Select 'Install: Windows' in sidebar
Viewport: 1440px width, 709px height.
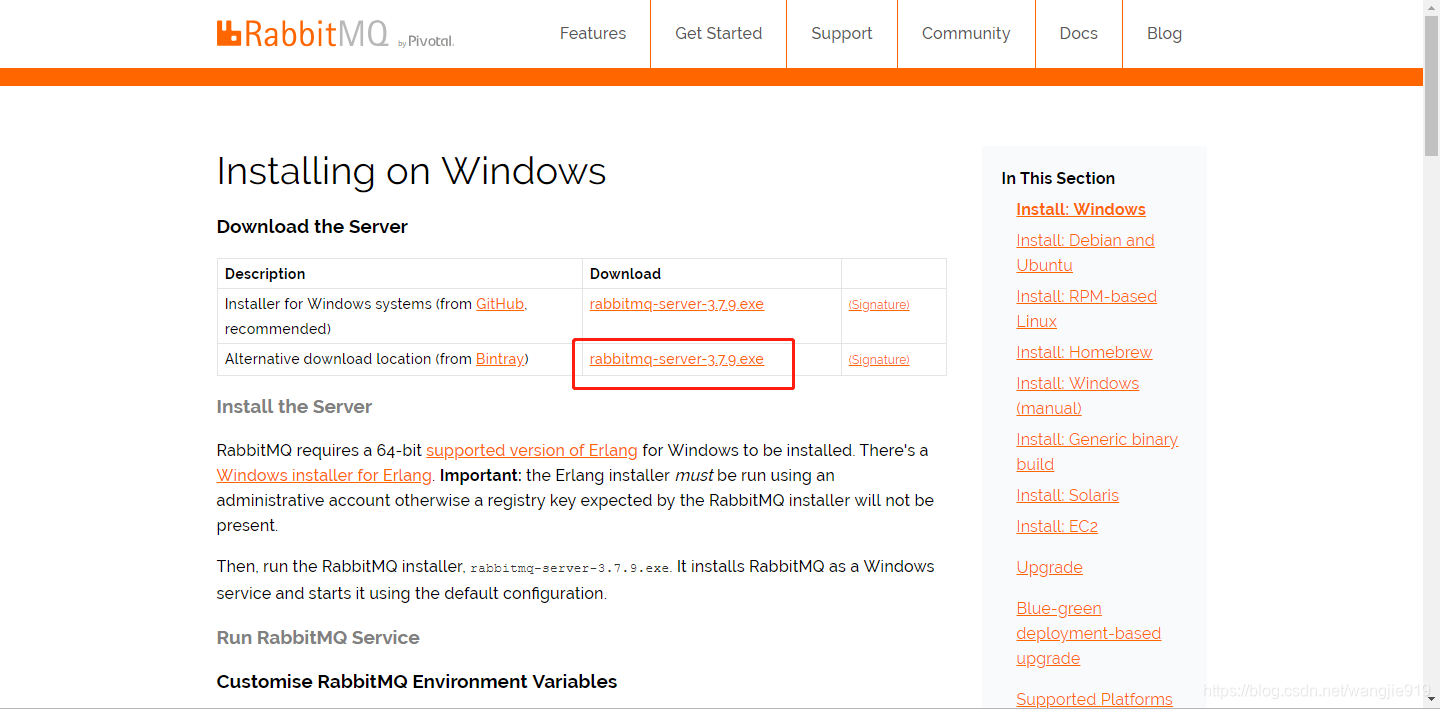[x=1081, y=209]
